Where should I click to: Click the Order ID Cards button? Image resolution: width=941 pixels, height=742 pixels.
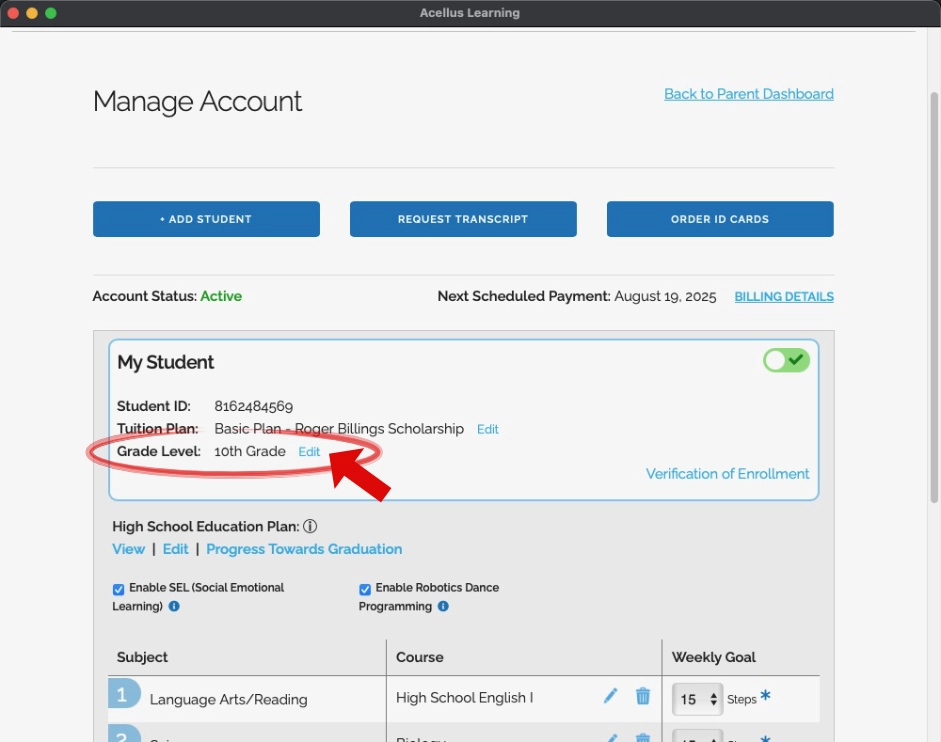tap(720, 219)
